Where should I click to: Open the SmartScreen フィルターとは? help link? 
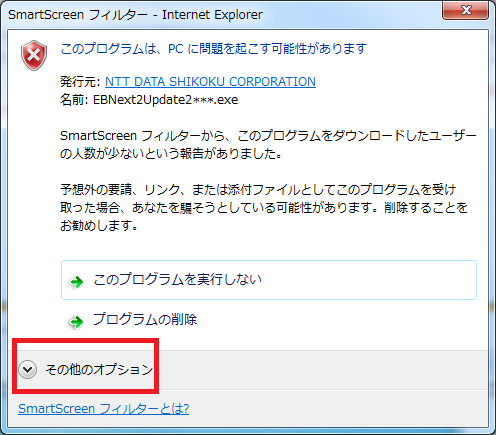pyautogui.click(x=104, y=409)
